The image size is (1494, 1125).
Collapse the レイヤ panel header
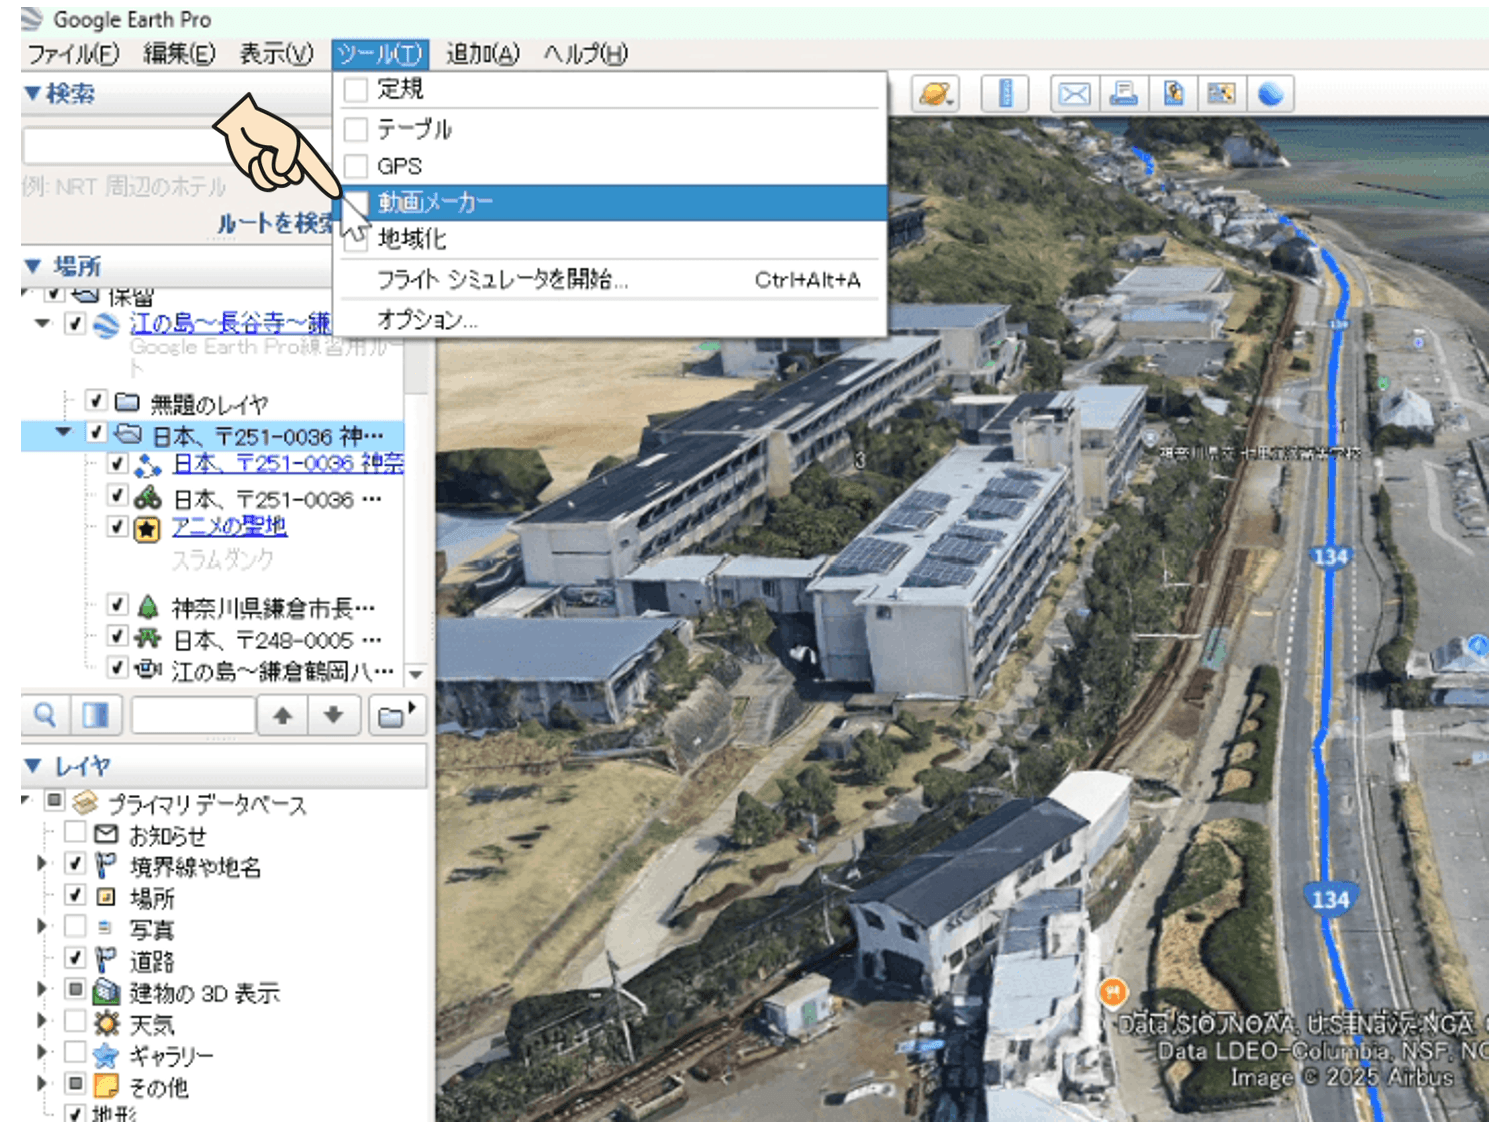(33, 766)
